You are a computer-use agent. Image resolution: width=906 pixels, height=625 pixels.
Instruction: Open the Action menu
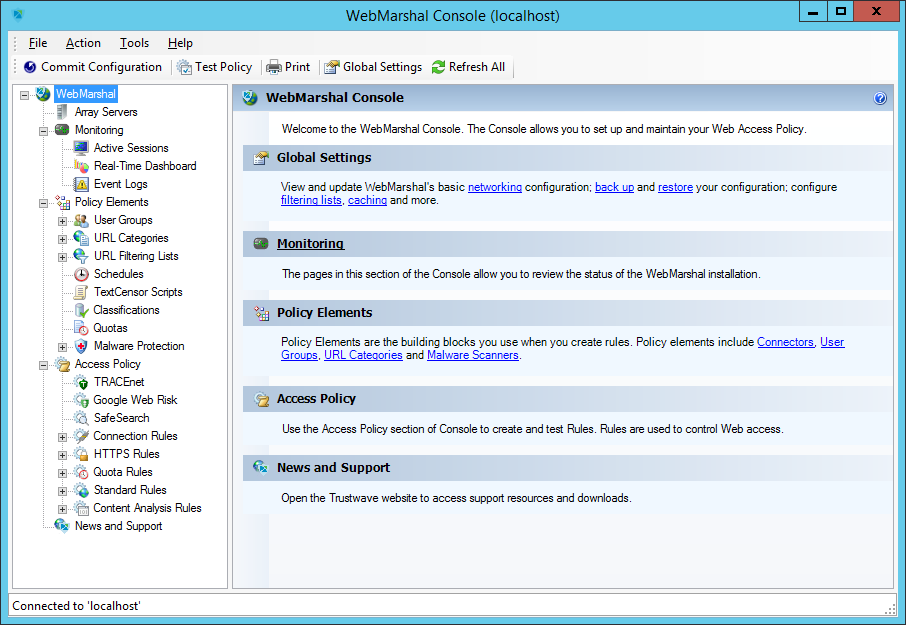[x=83, y=43]
